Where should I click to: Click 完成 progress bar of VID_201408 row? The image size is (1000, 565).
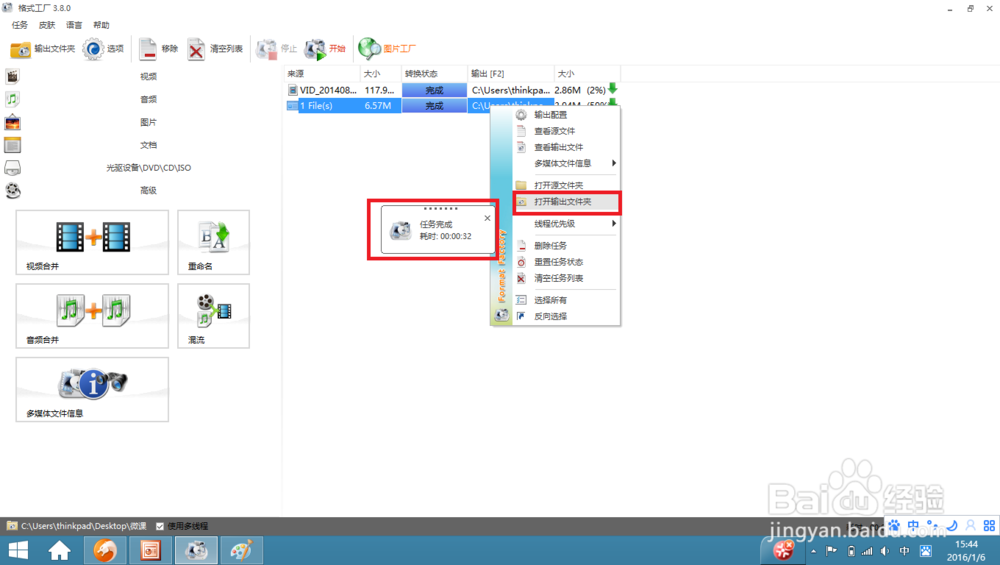(x=434, y=91)
